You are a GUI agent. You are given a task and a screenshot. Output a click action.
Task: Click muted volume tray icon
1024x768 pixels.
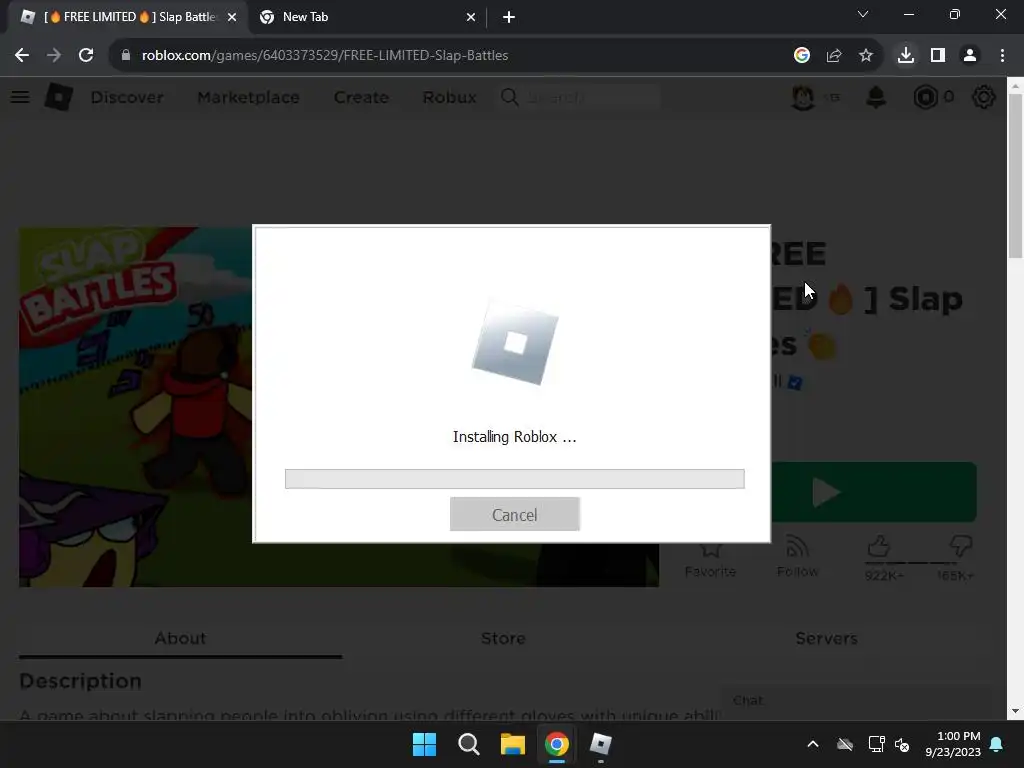point(903,744)
